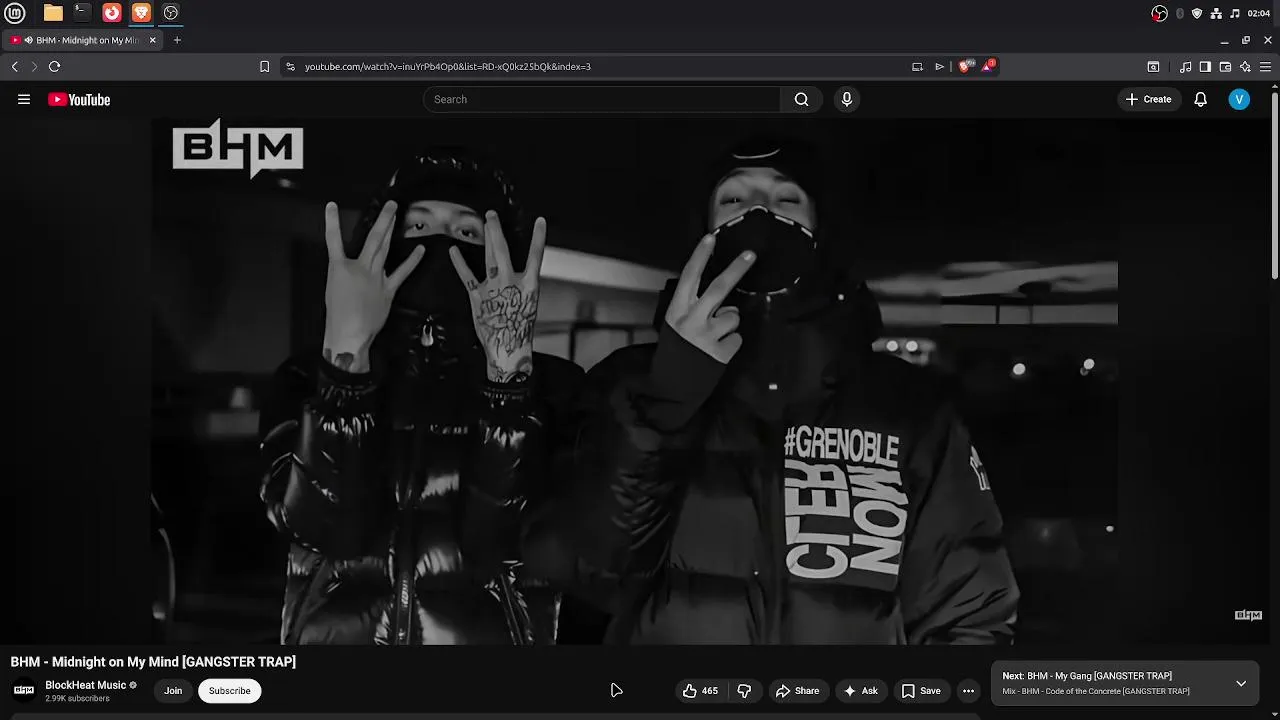1280x720 pixels.
Task: Click the BHM watermark in the video corner
Action: pos(1248,615)
